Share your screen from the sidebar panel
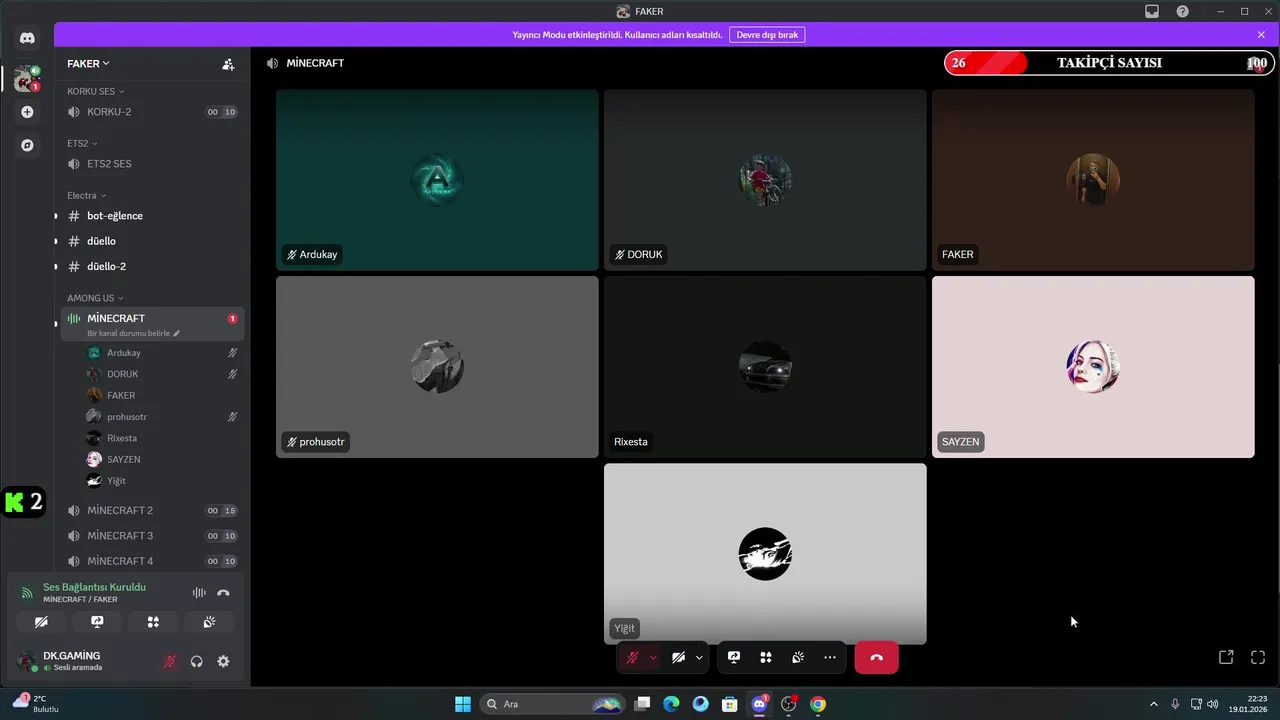 point(97,622)
